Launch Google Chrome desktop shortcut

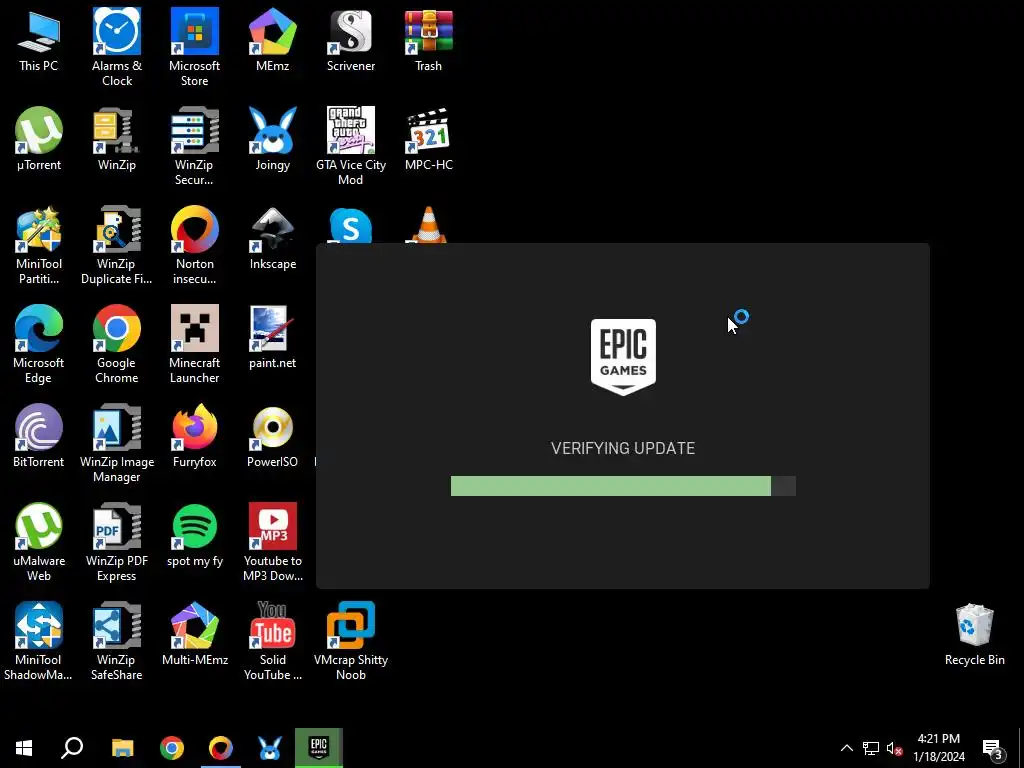[x=117, y=344]
